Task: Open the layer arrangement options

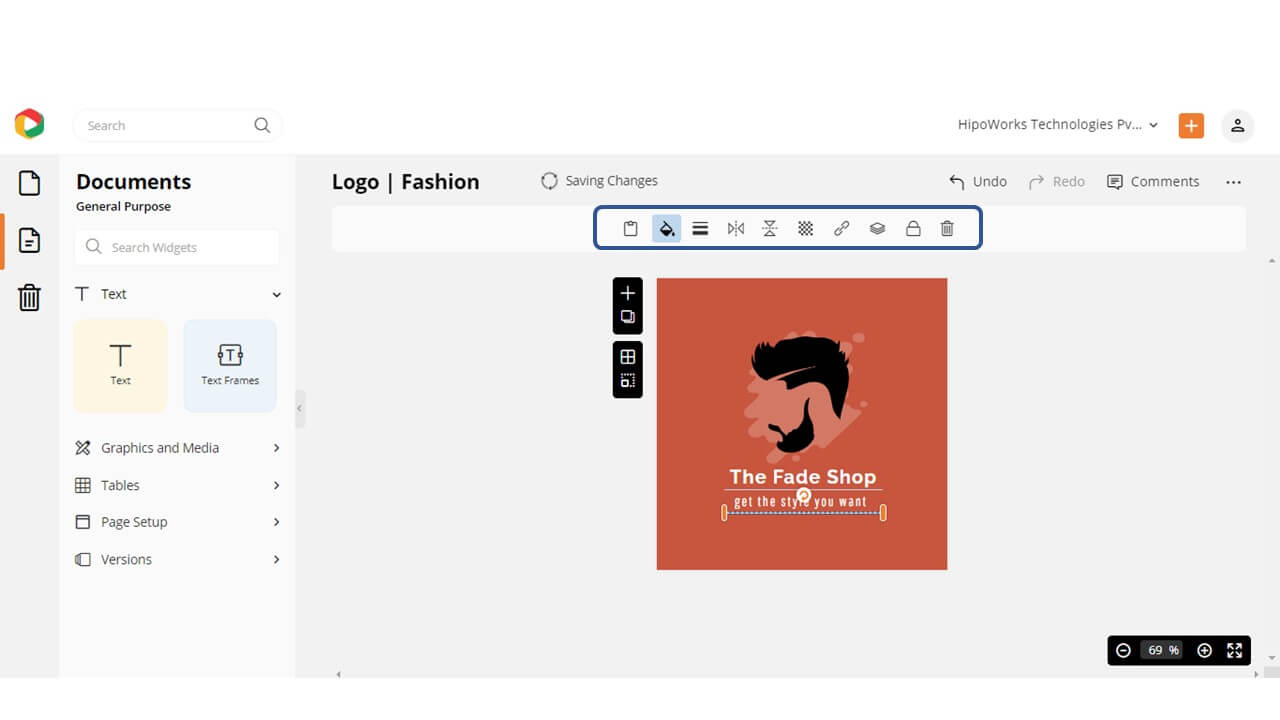Action: (x=877, y=228)
